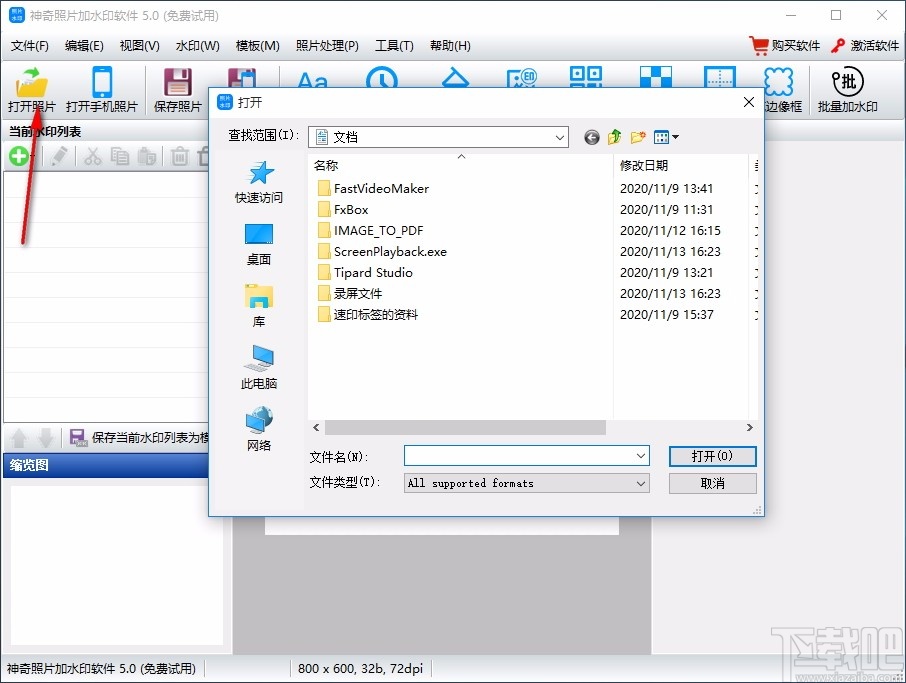Move watermark down with arrow icon
Viewport: 906px width, 683px height.
click(46, 438)
